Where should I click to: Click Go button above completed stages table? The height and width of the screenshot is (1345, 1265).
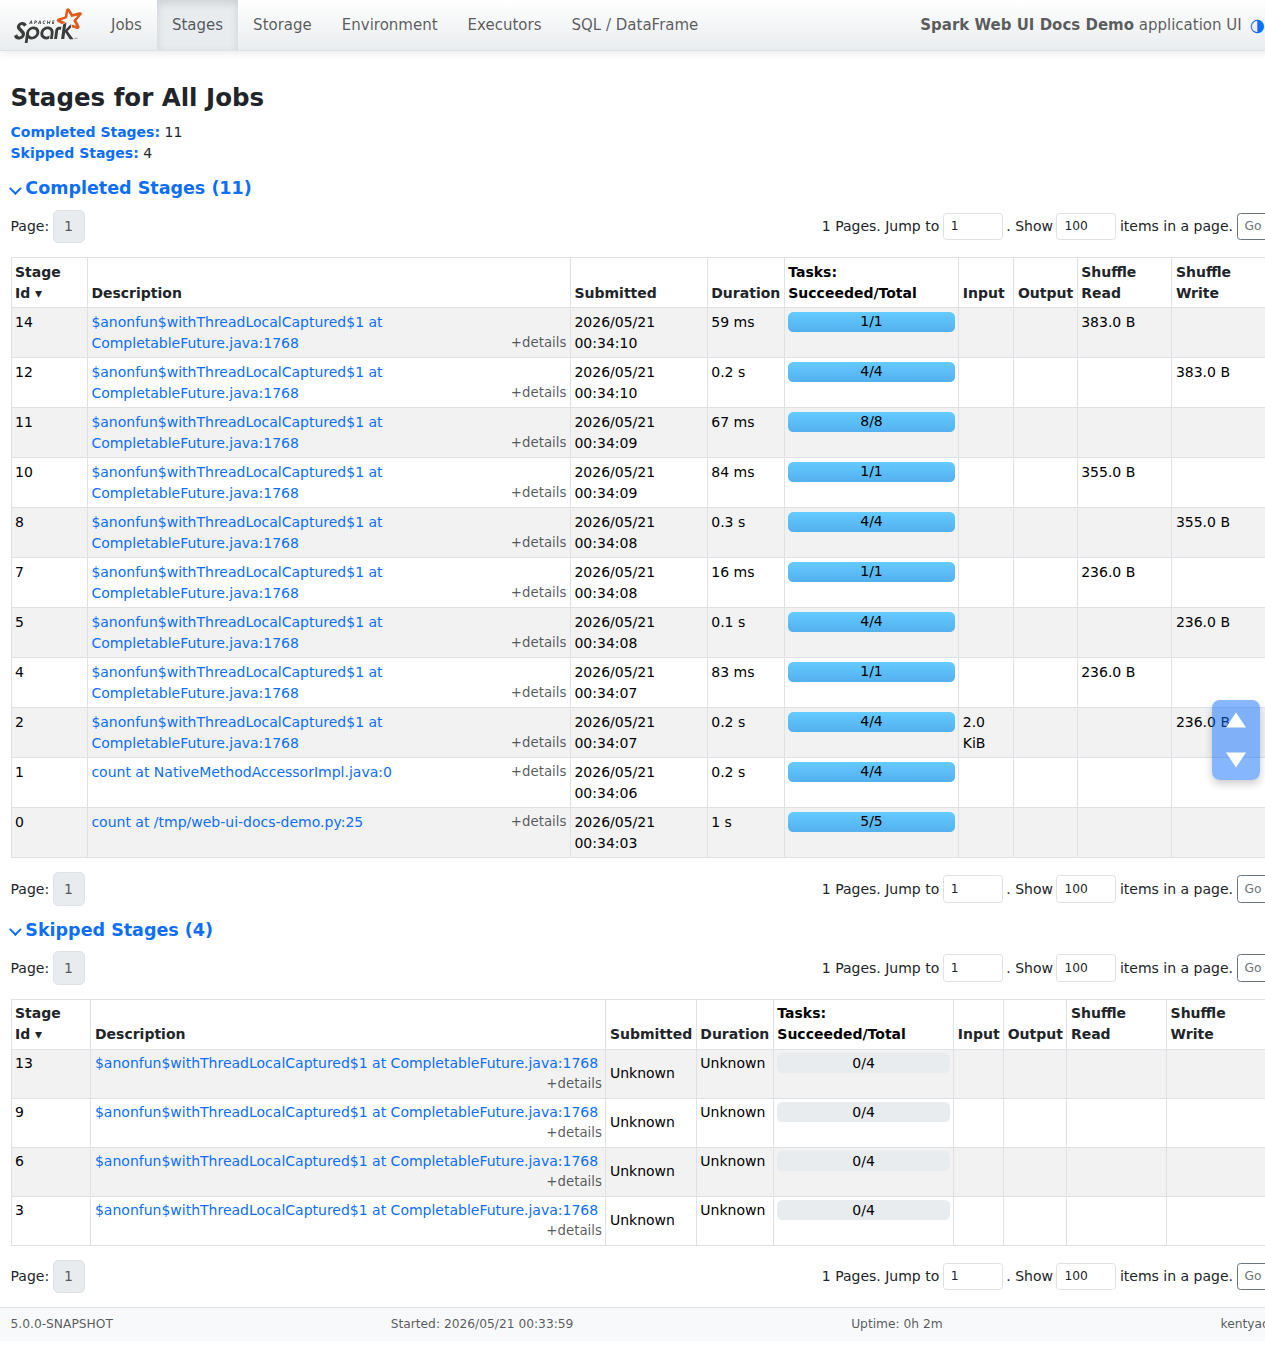click(1252, 226)
